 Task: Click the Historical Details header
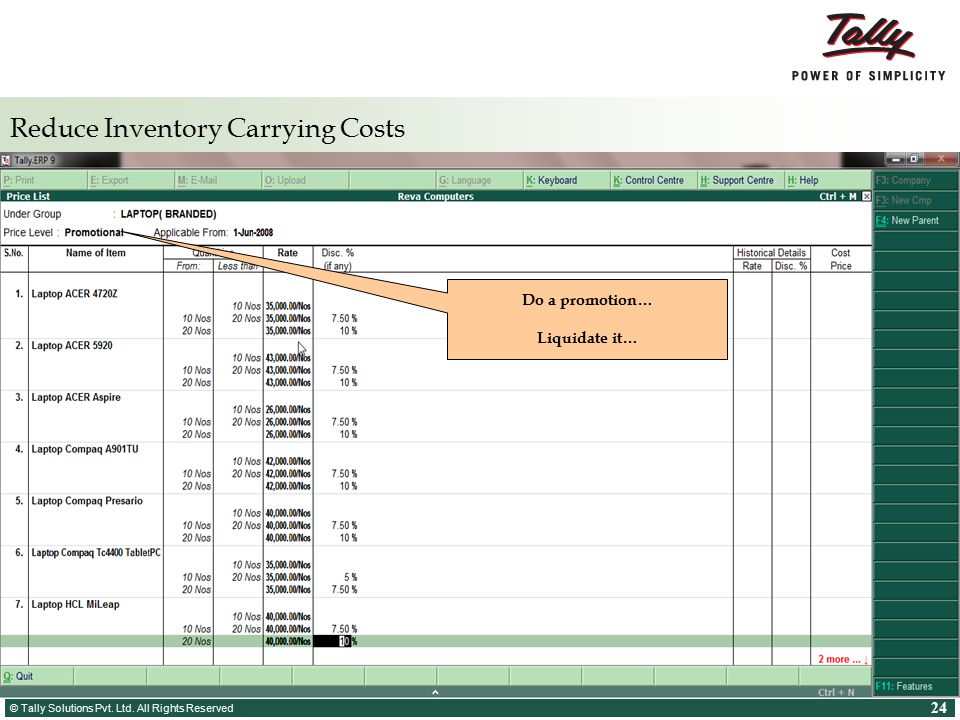[x=771, y=253]
